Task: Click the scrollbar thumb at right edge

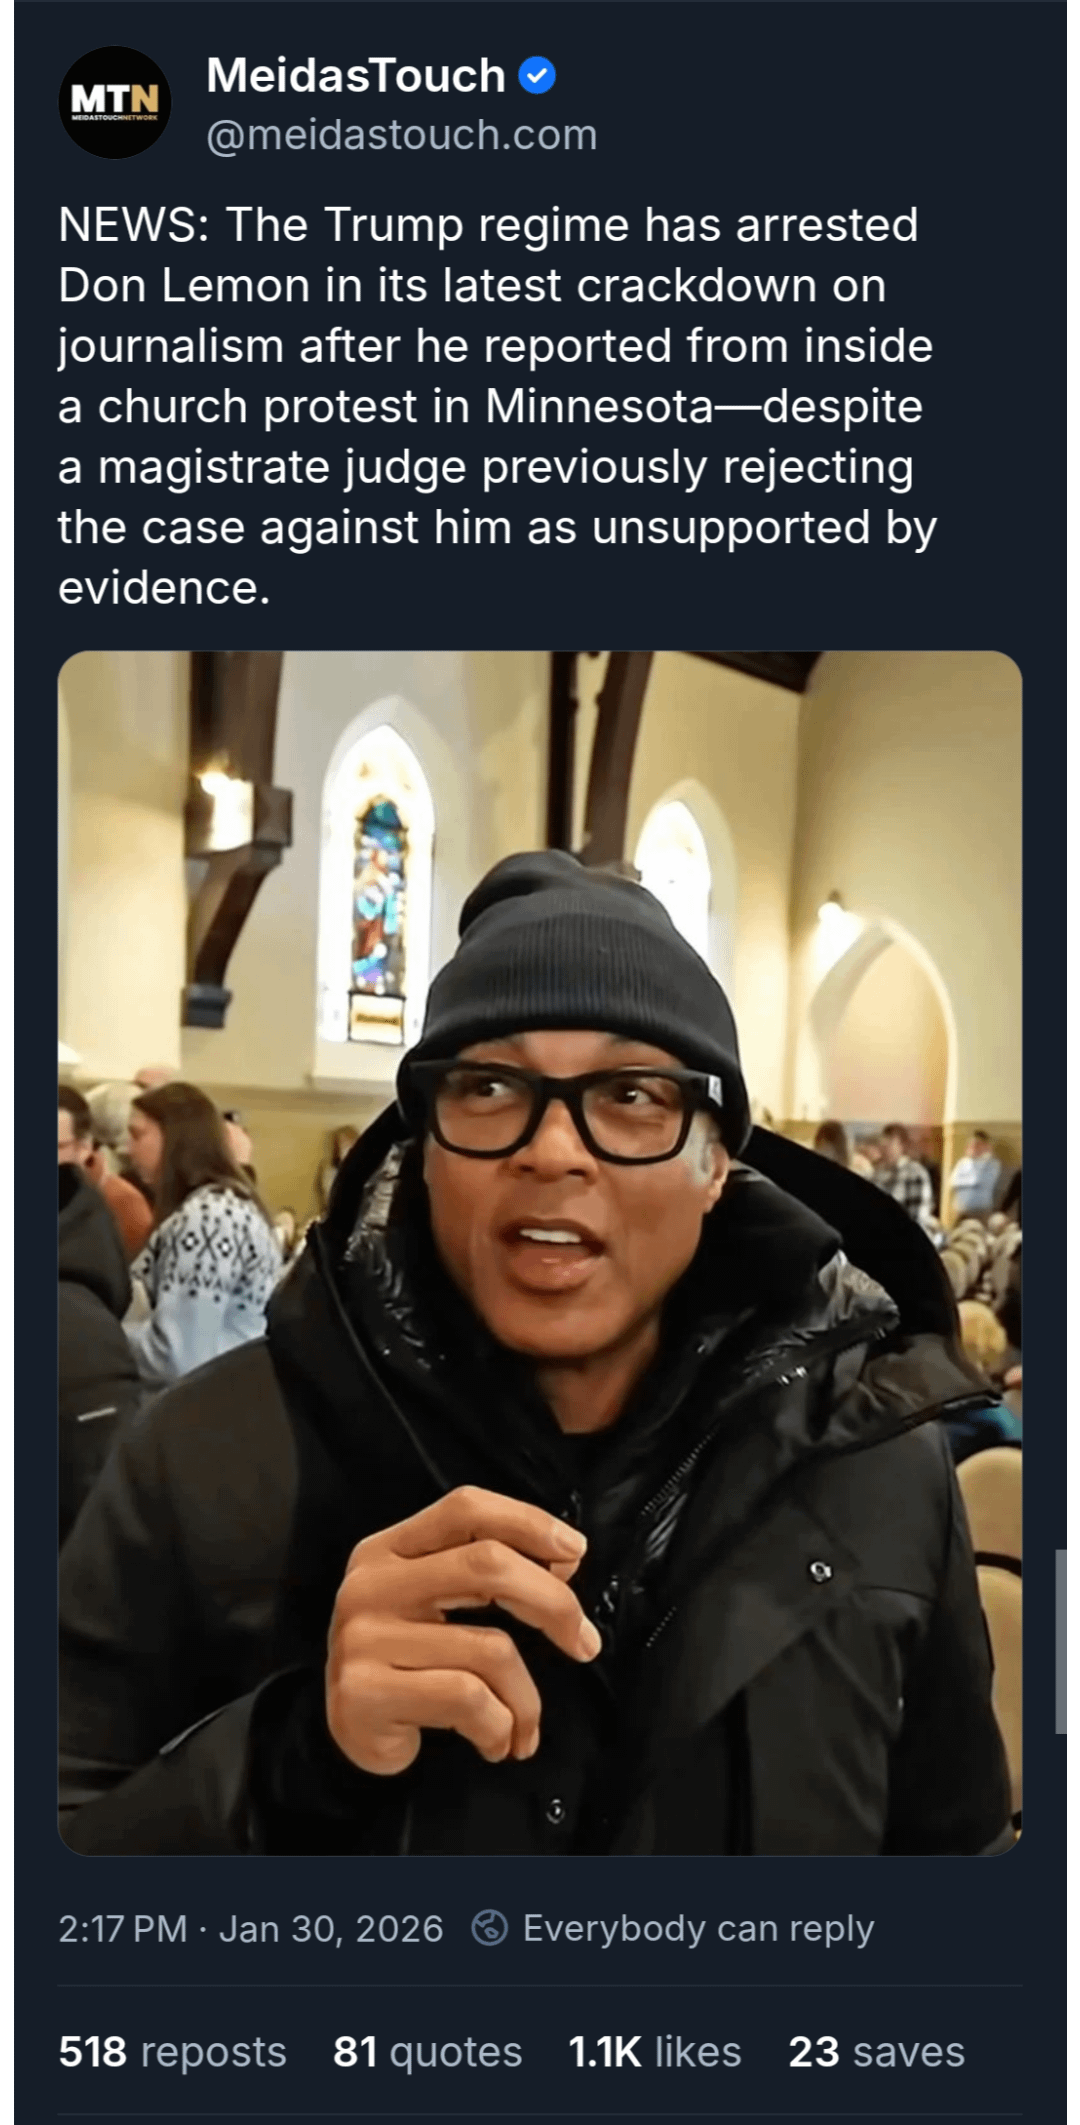Action: 1061,1641
